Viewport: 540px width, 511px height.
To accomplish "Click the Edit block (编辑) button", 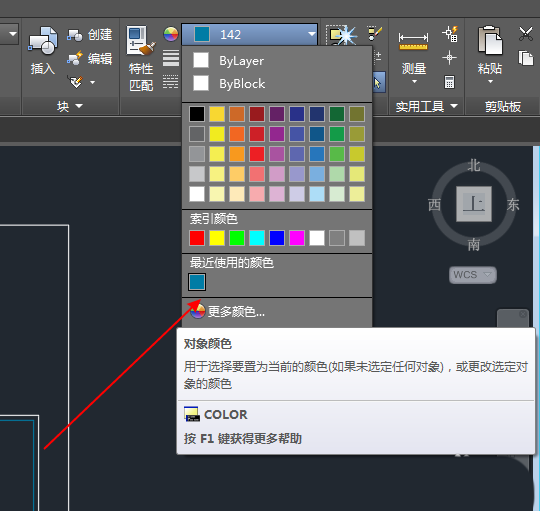I will (x=90, y=59).
